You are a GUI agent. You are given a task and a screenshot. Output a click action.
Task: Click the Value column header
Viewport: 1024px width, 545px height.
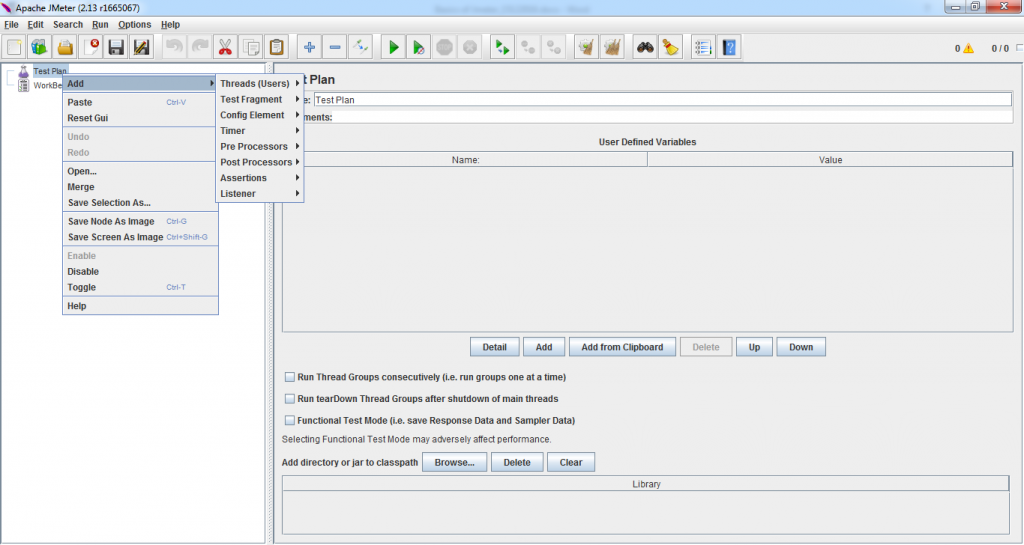830,160
